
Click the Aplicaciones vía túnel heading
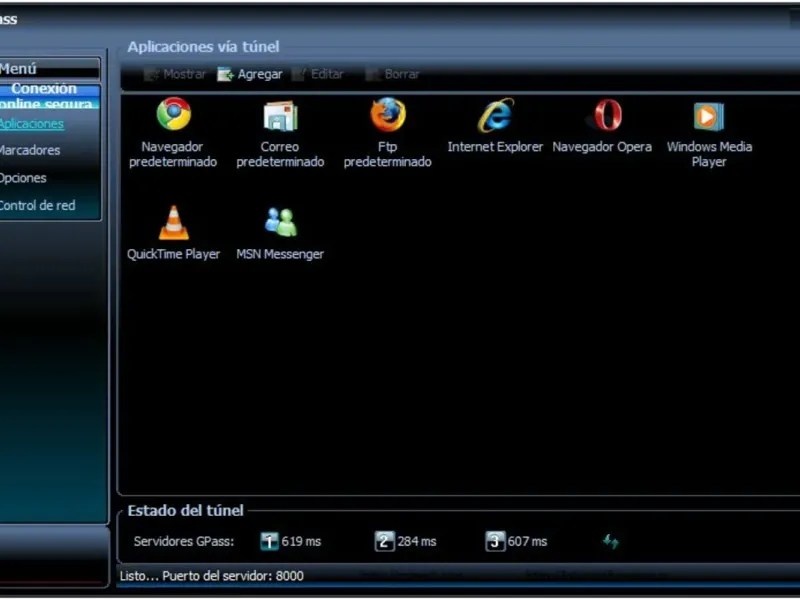click(203, 47)
